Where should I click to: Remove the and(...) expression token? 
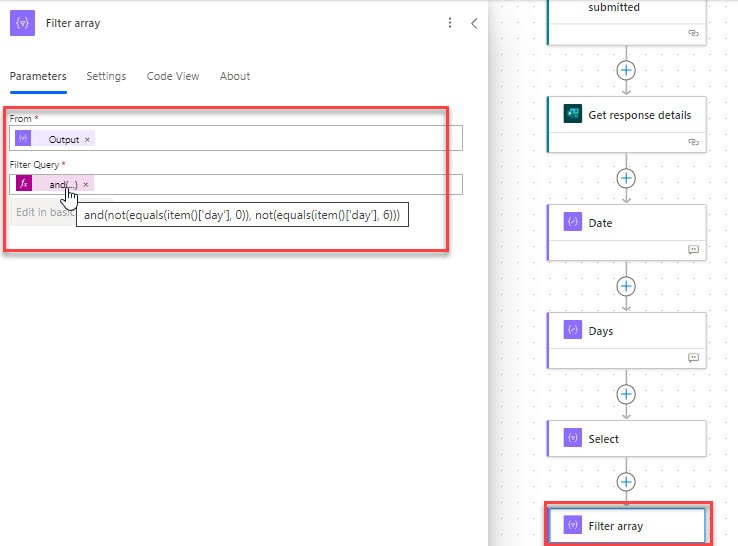(86, 185)
